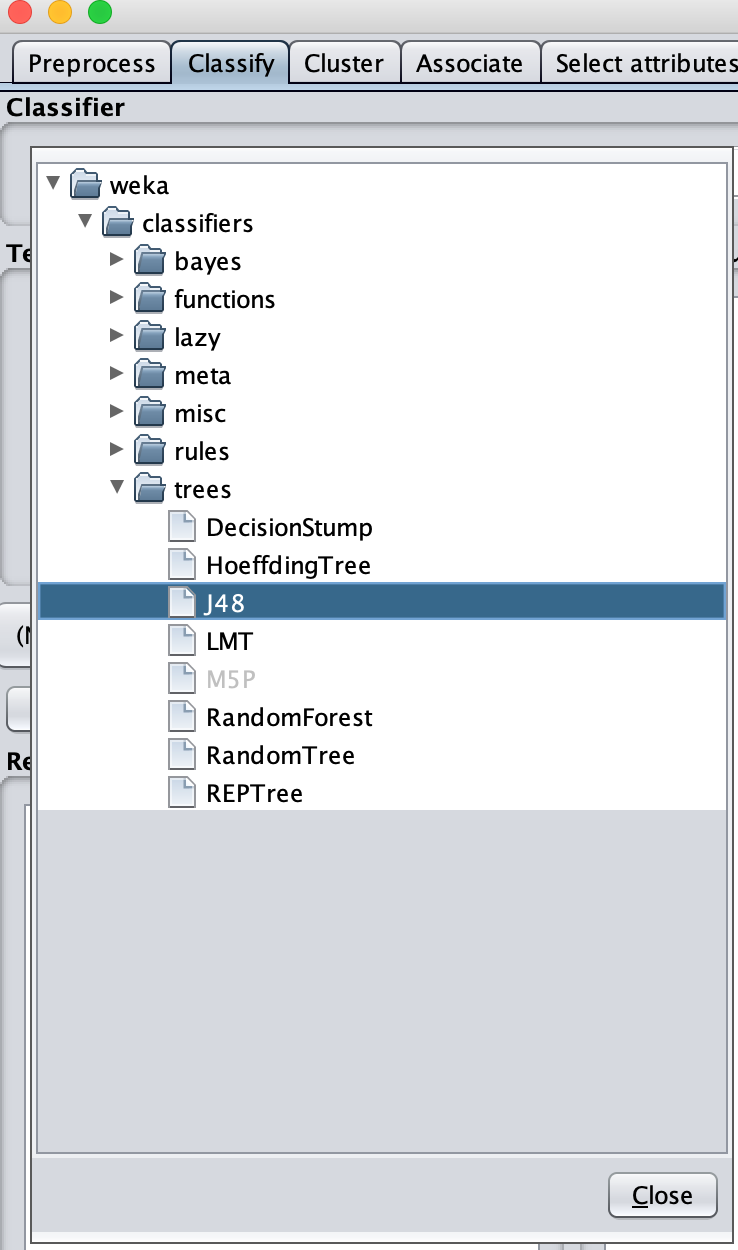The height and width of the screenshot is (1250, 738).
Task: Click the RandomForest file icon
Action: 182,718
